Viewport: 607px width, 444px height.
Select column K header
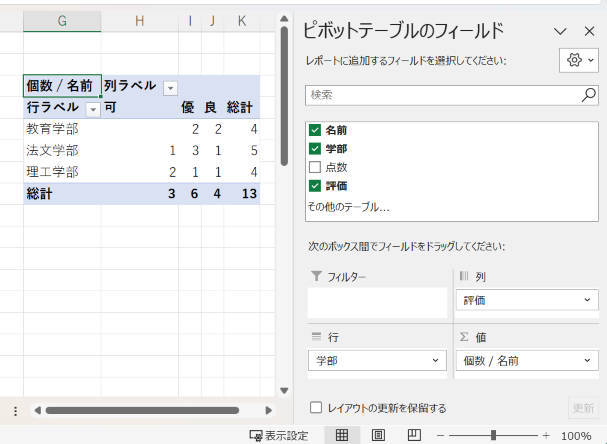(242, 21)
